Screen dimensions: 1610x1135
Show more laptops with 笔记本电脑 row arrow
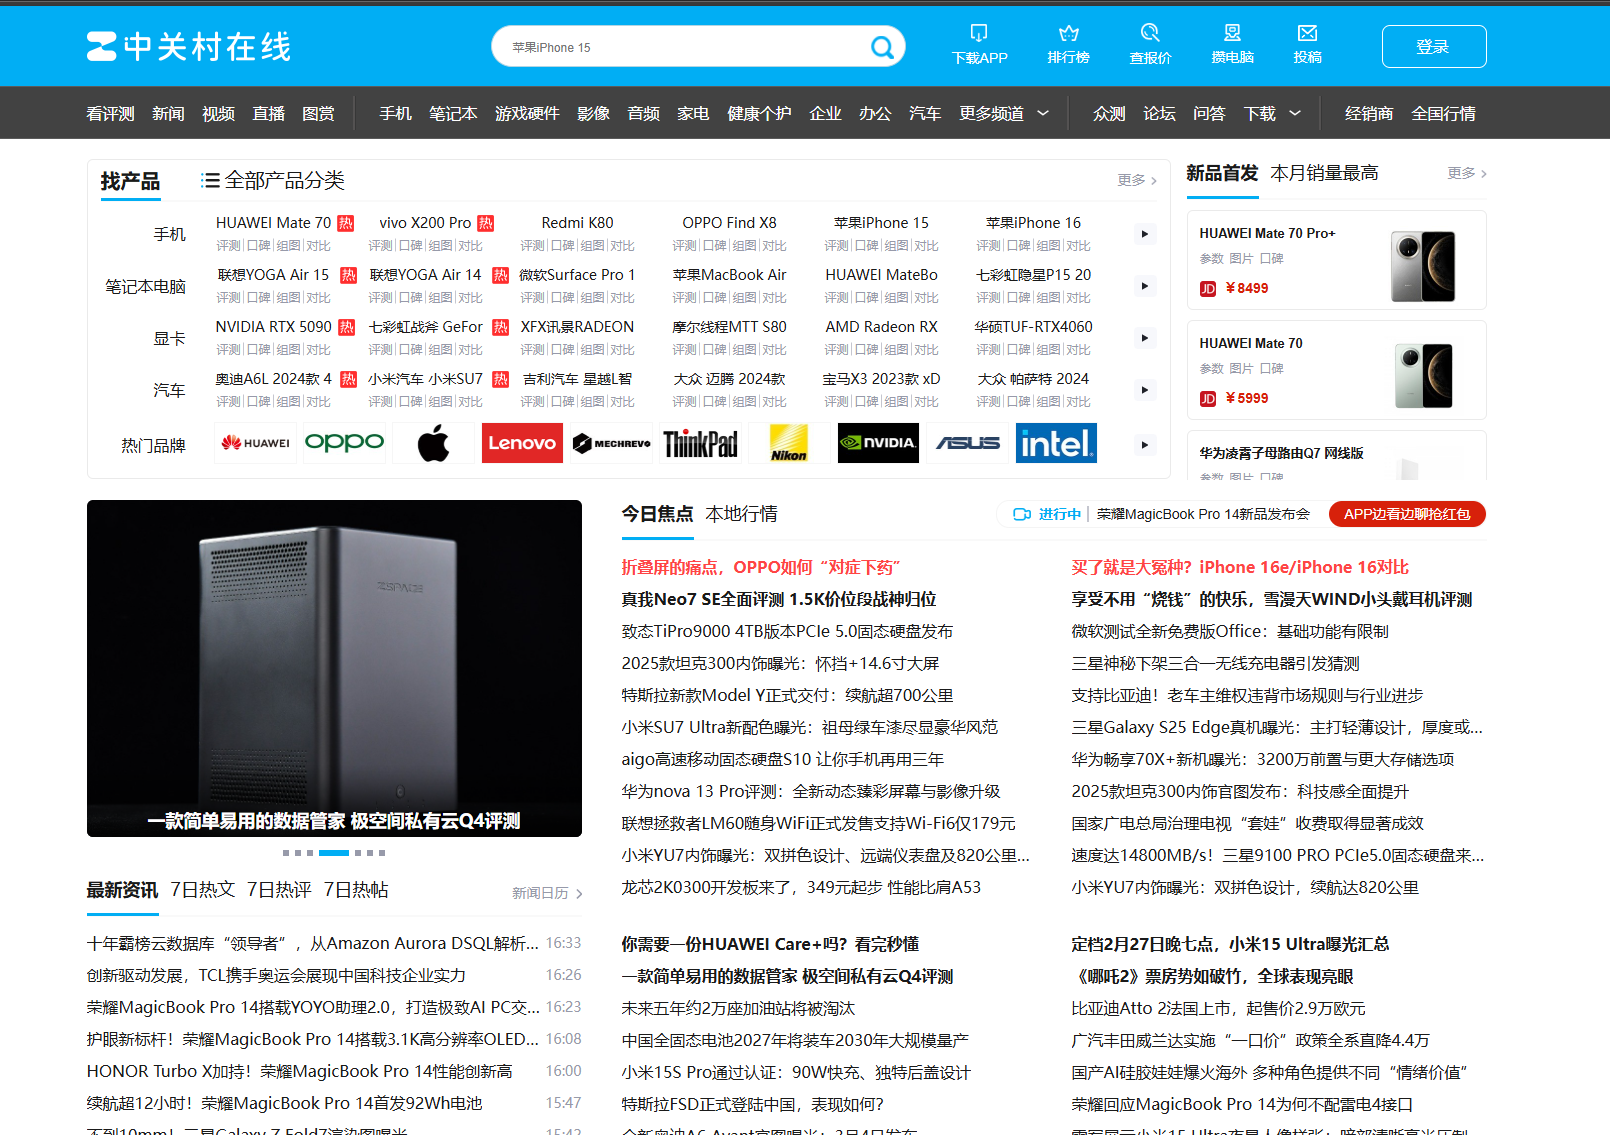tap(1145, 286)
